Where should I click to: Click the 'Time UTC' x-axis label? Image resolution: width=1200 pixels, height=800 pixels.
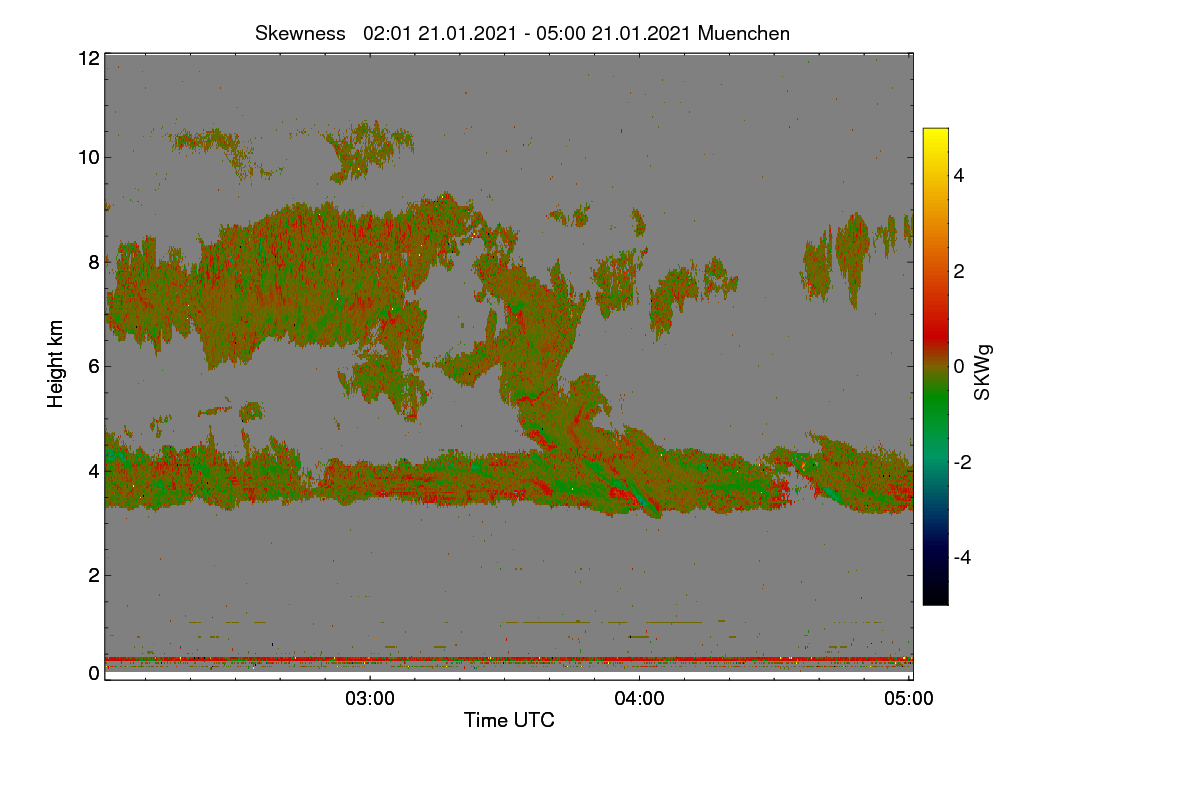coord(509,720)
